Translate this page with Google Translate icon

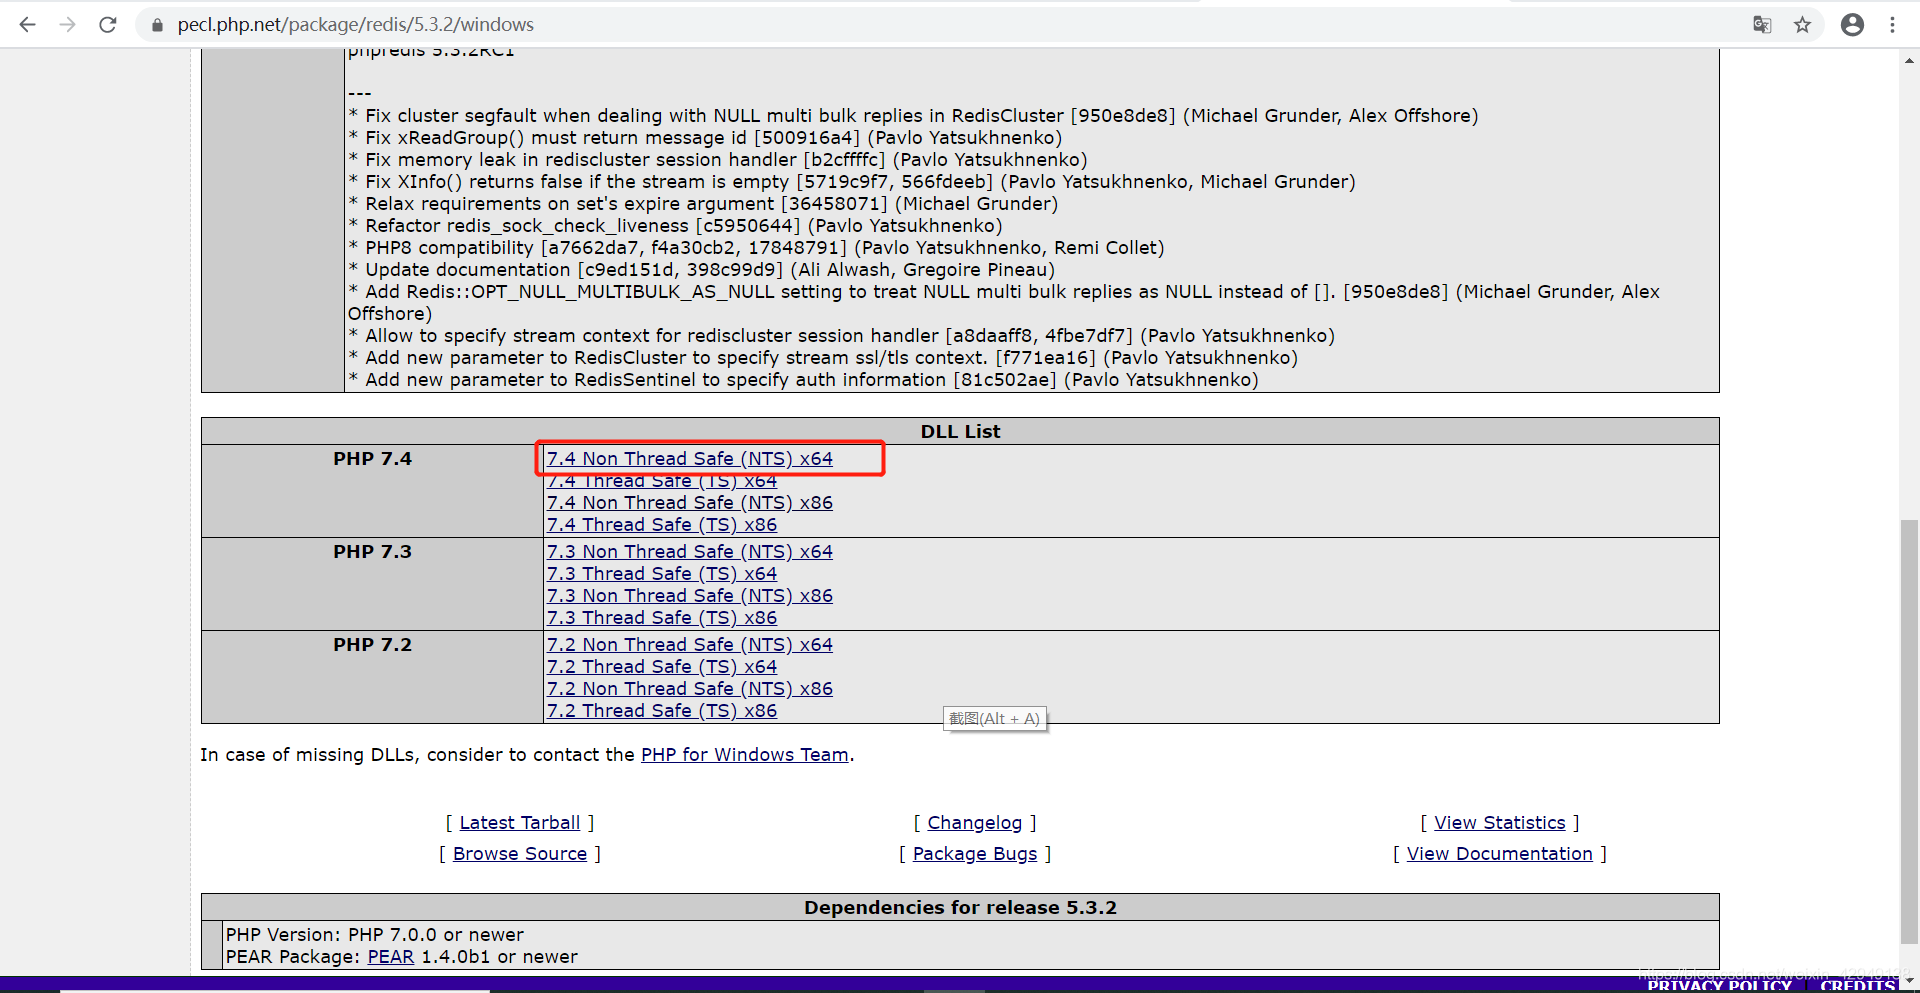click(1762, 24)
